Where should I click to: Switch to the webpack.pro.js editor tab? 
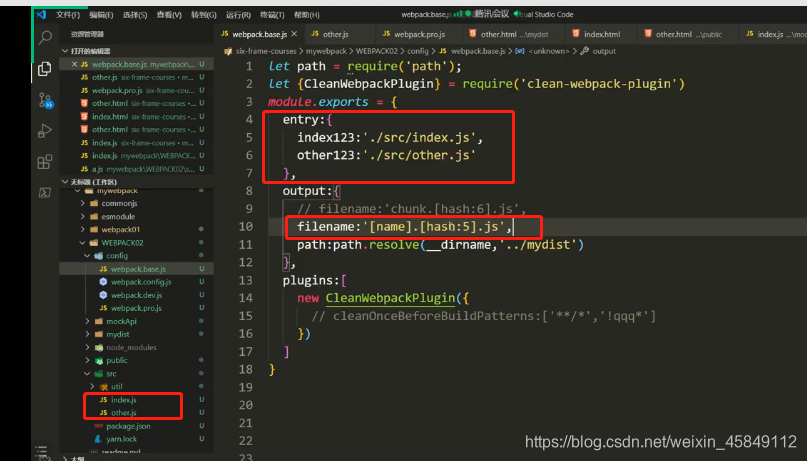(419, 34)
